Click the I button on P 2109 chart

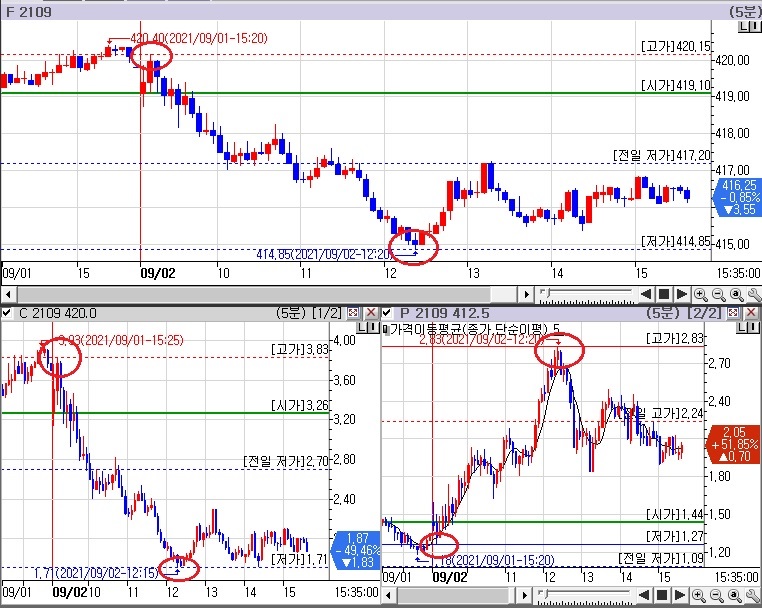[x=755, y=328]
